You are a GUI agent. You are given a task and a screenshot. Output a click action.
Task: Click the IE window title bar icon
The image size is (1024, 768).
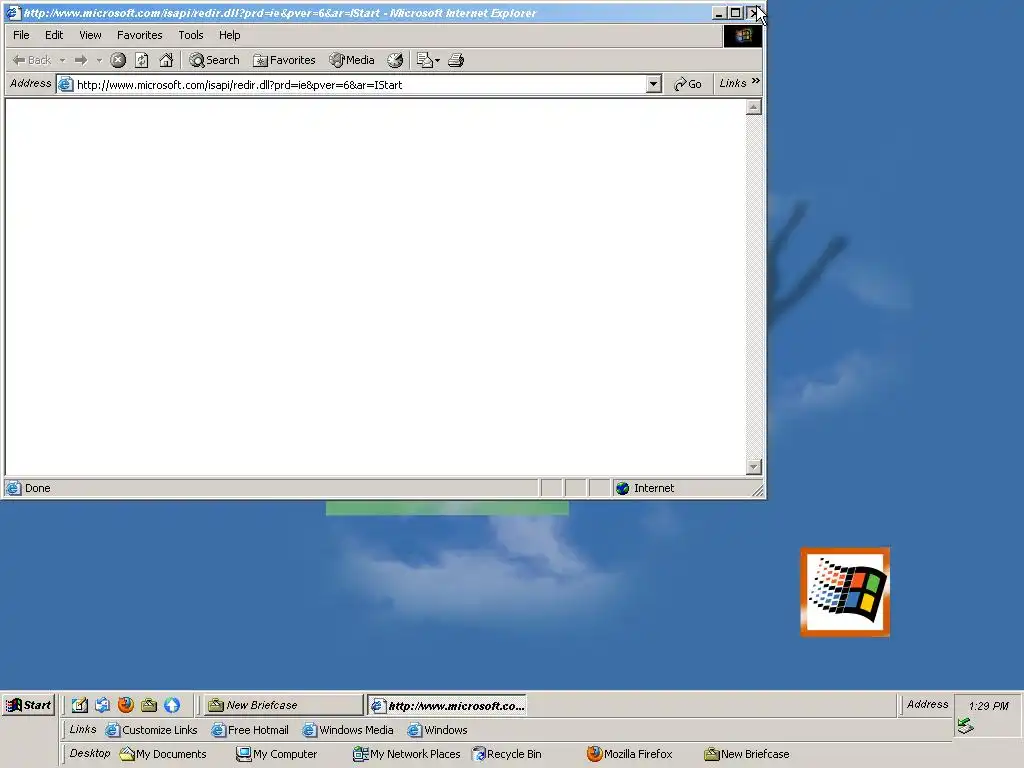click(x=13, y=12)
